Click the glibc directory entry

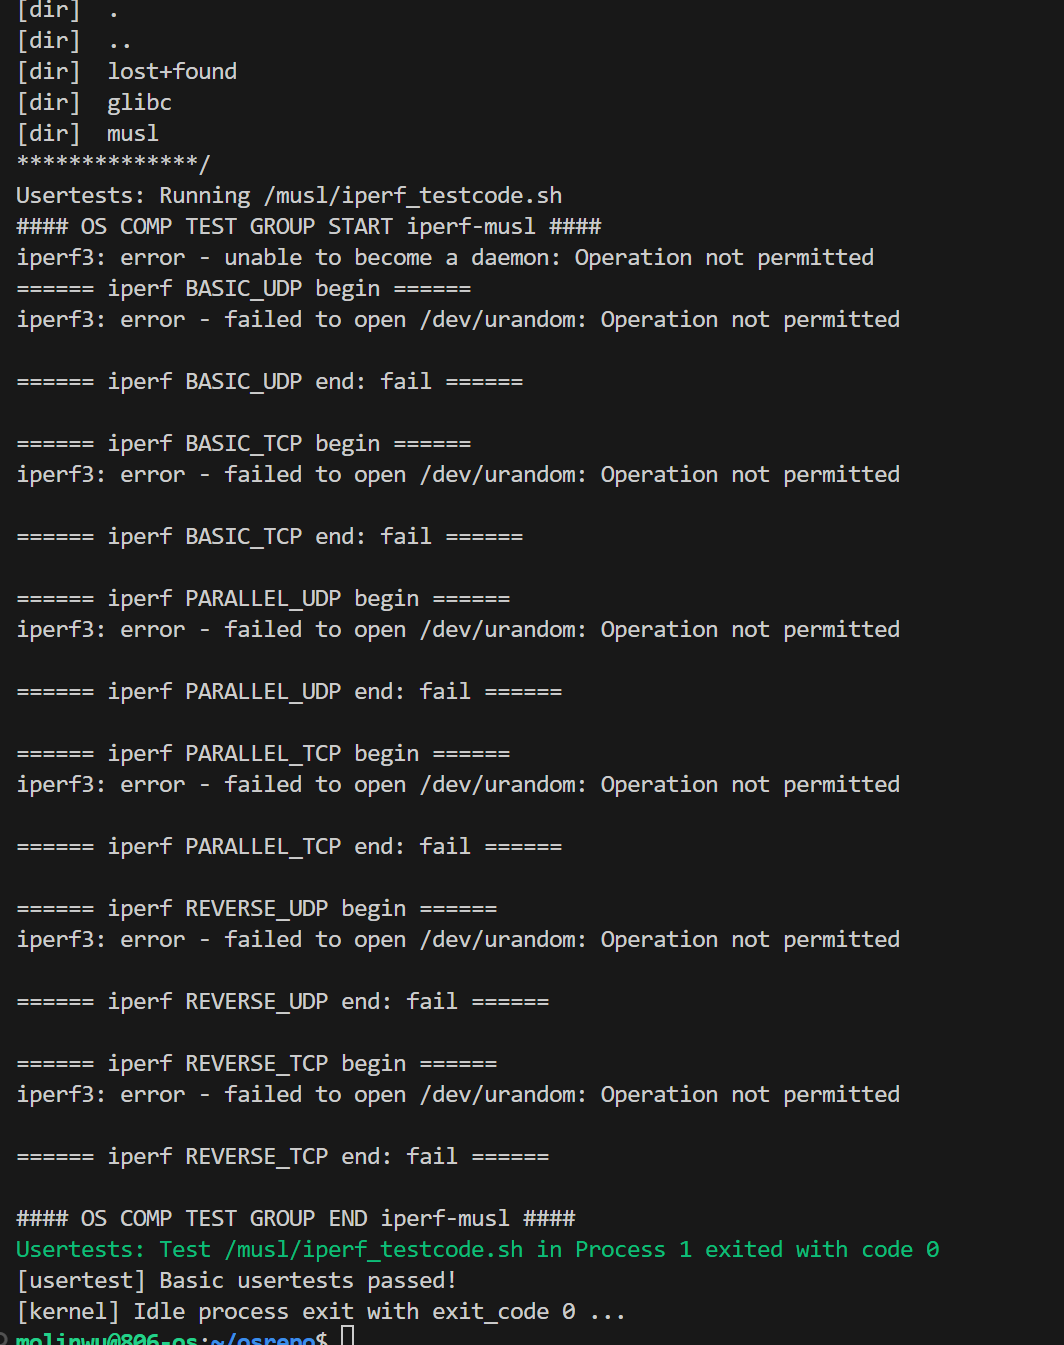click(x=139, y=103)
